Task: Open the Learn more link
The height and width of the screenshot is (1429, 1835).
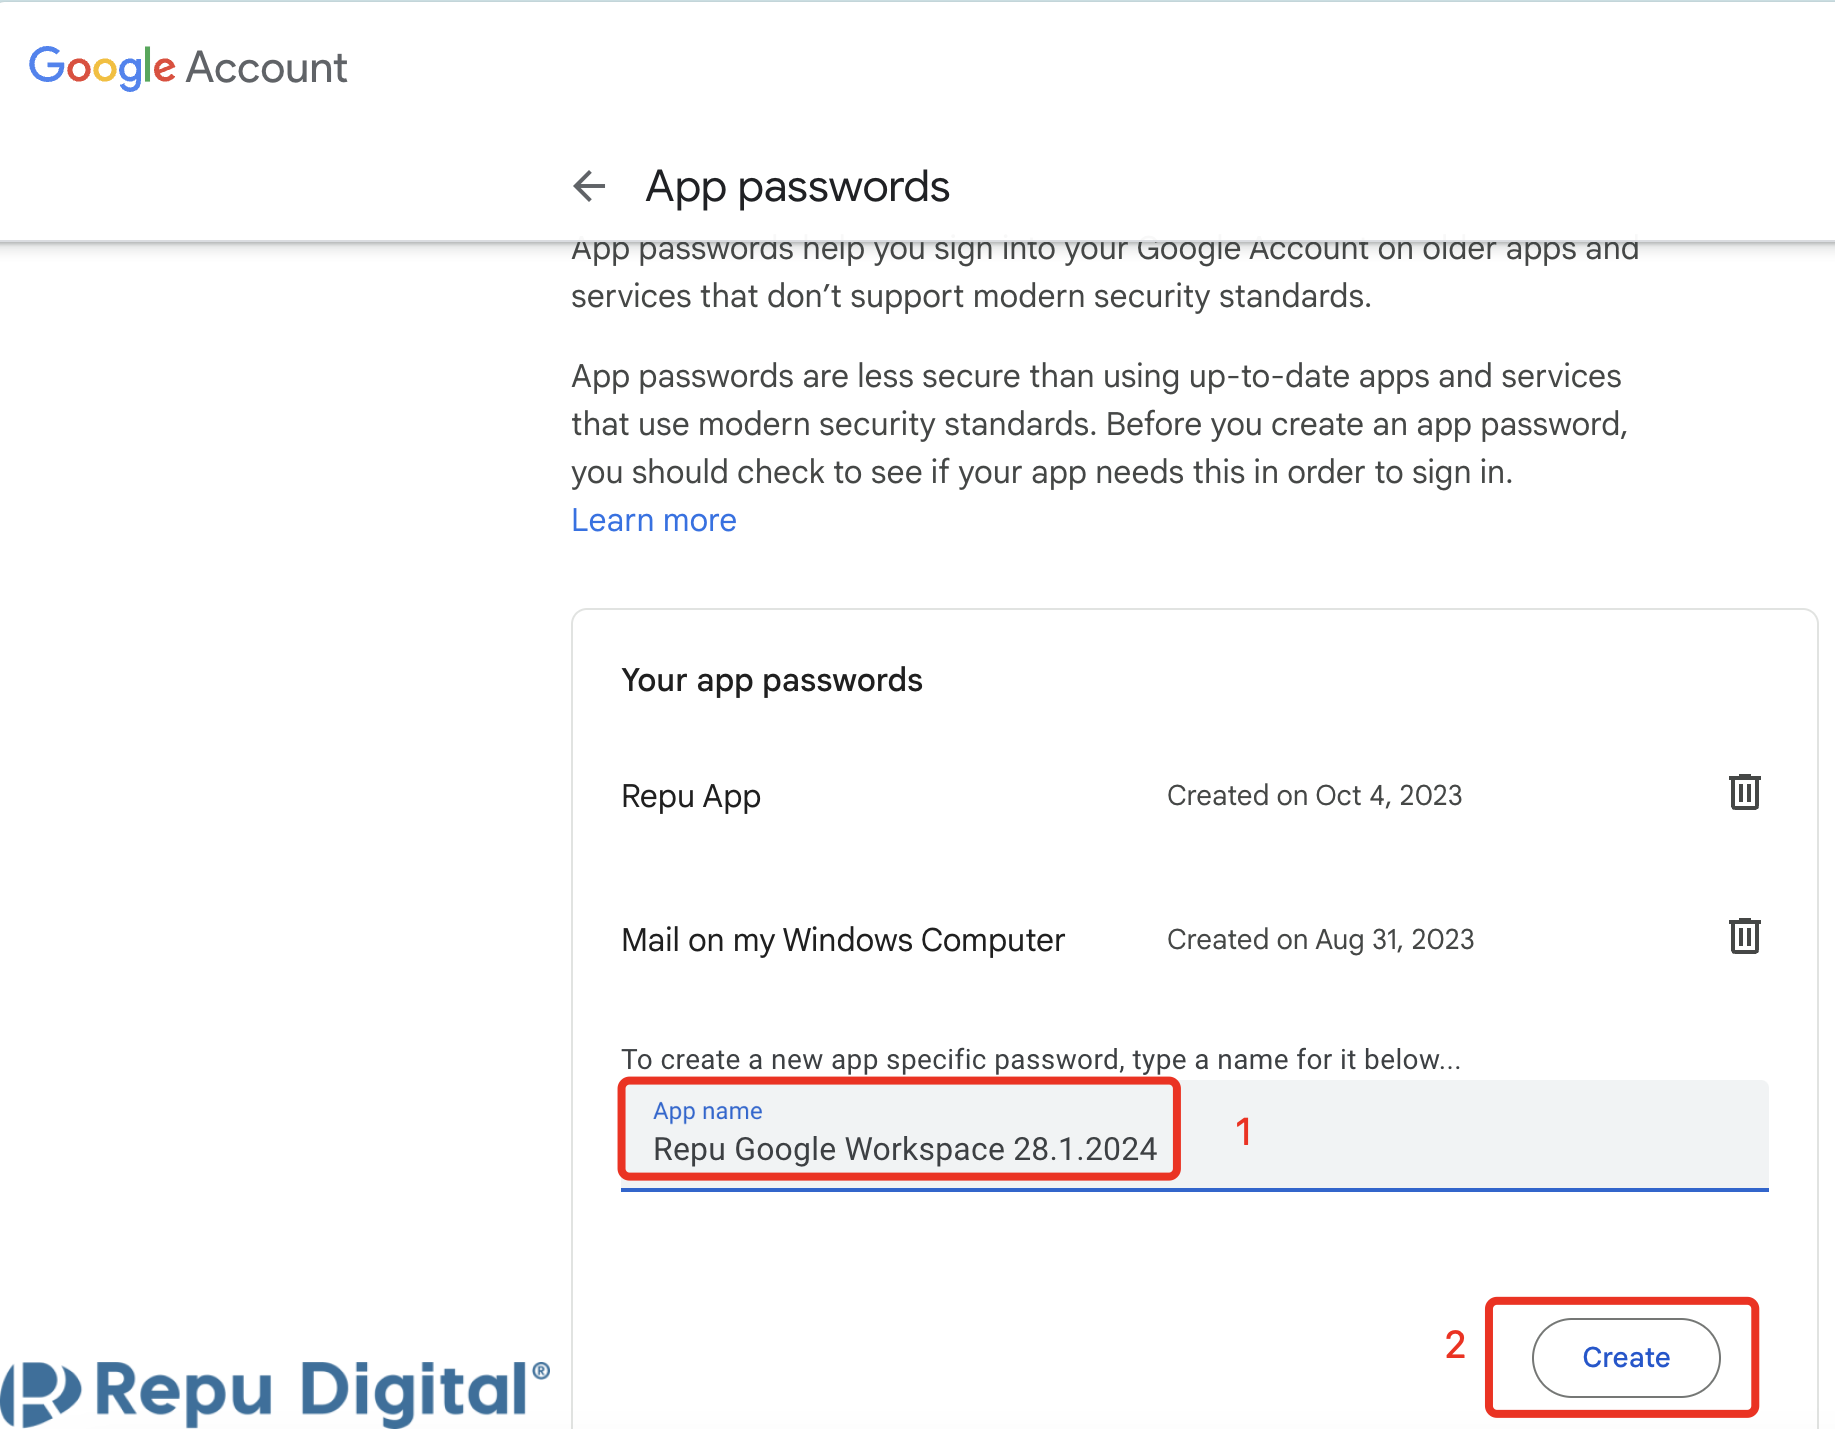Action: point(654,520)
